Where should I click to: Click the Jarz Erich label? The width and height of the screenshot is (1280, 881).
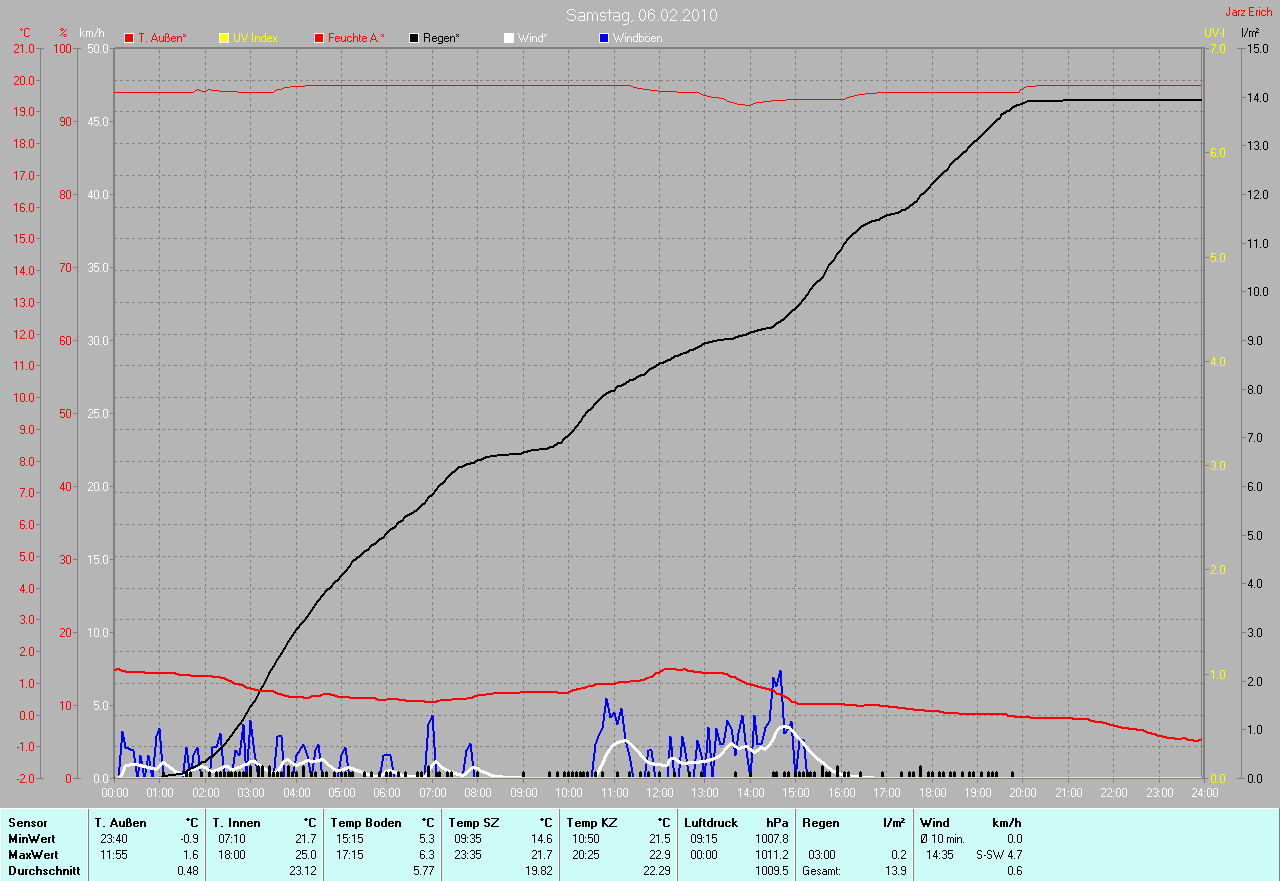(1249, 12)
